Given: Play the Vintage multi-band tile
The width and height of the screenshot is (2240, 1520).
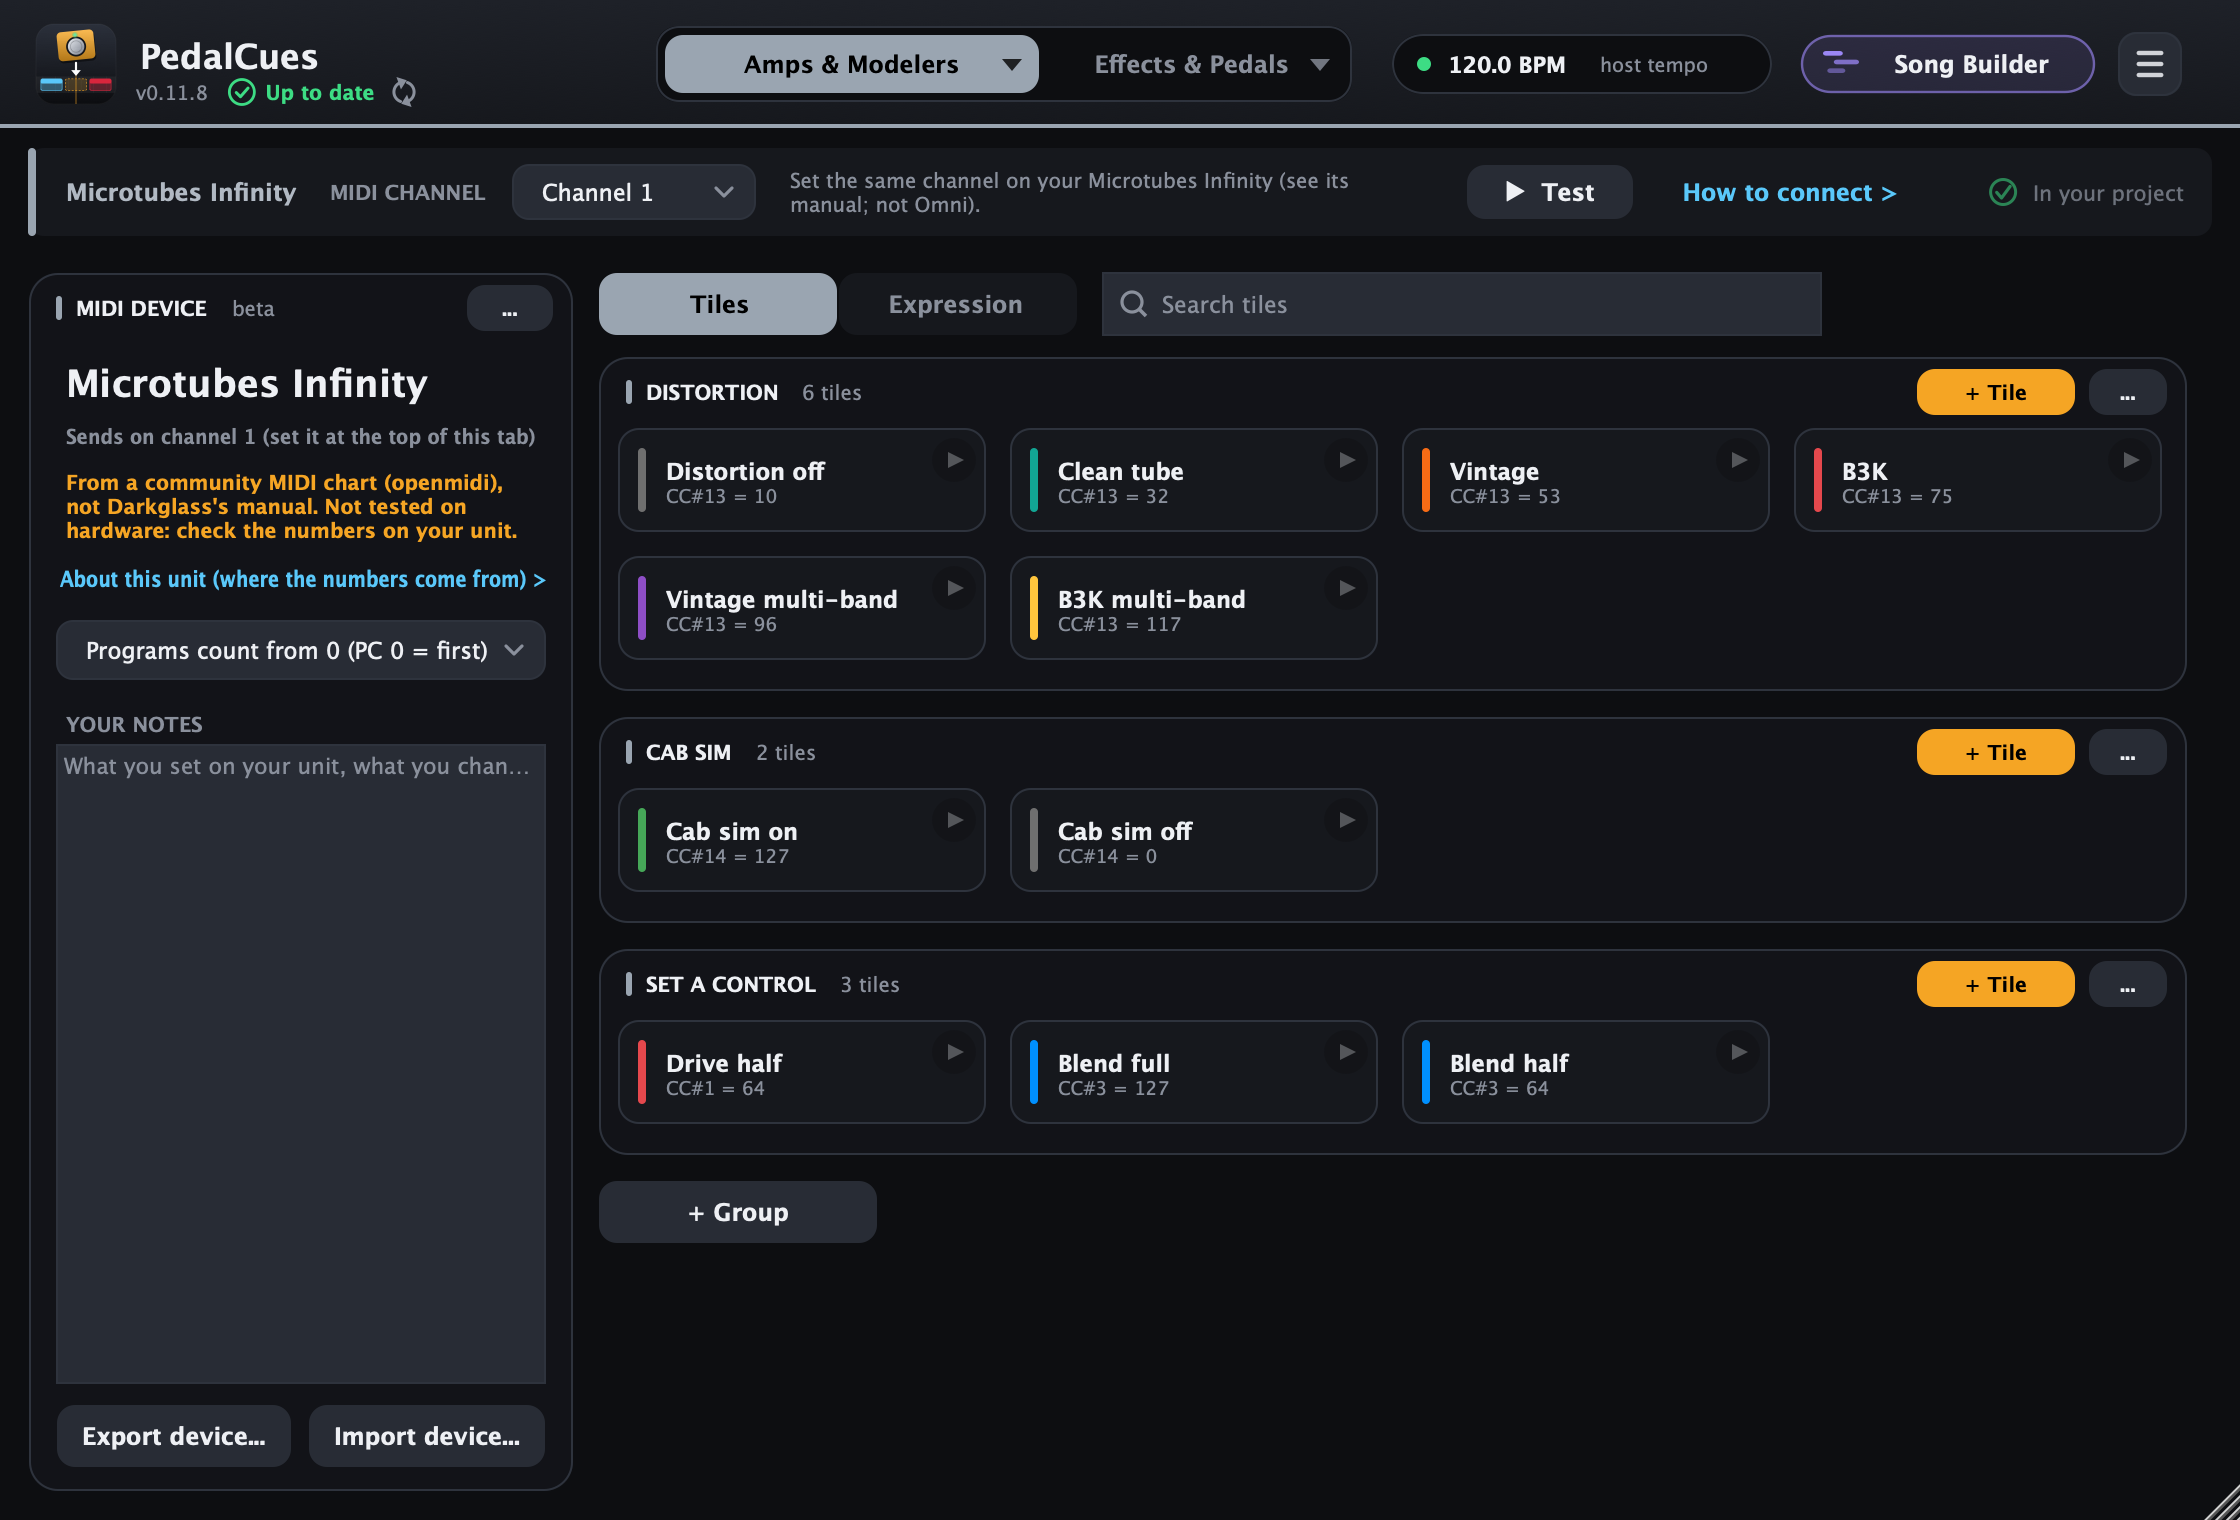Looking at the screenshot, I should [955, 588].
